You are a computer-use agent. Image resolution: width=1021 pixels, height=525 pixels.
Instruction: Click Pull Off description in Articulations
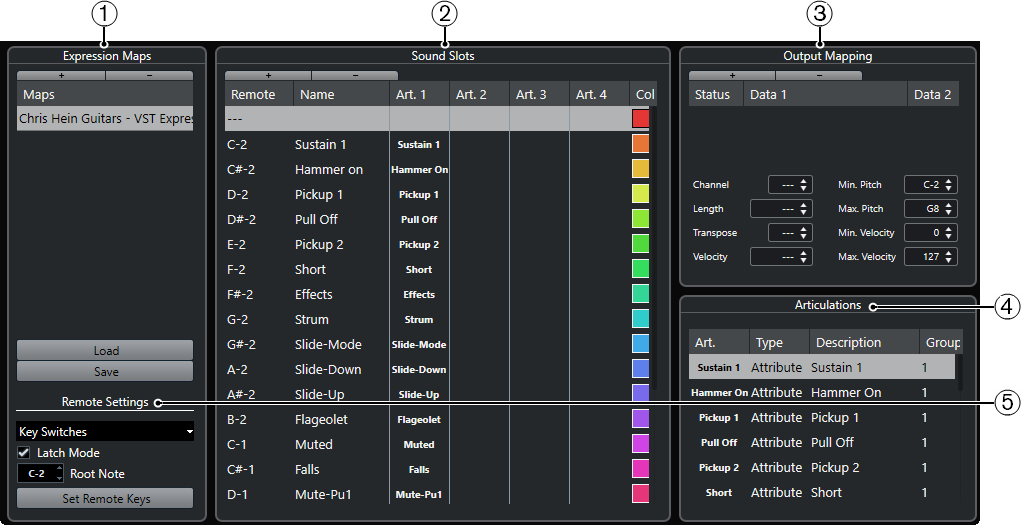tap(832, 442)
